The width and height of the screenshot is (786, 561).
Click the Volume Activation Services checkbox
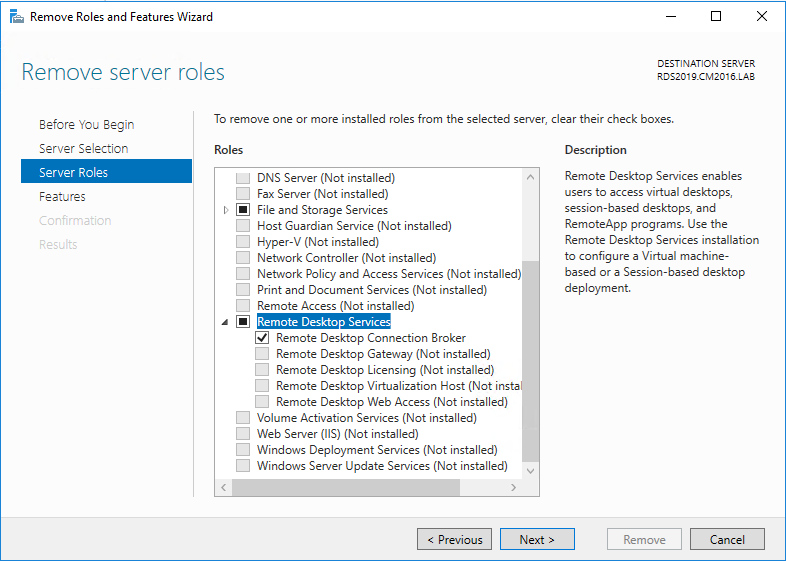pyautogui.click(x=243, y=418)
